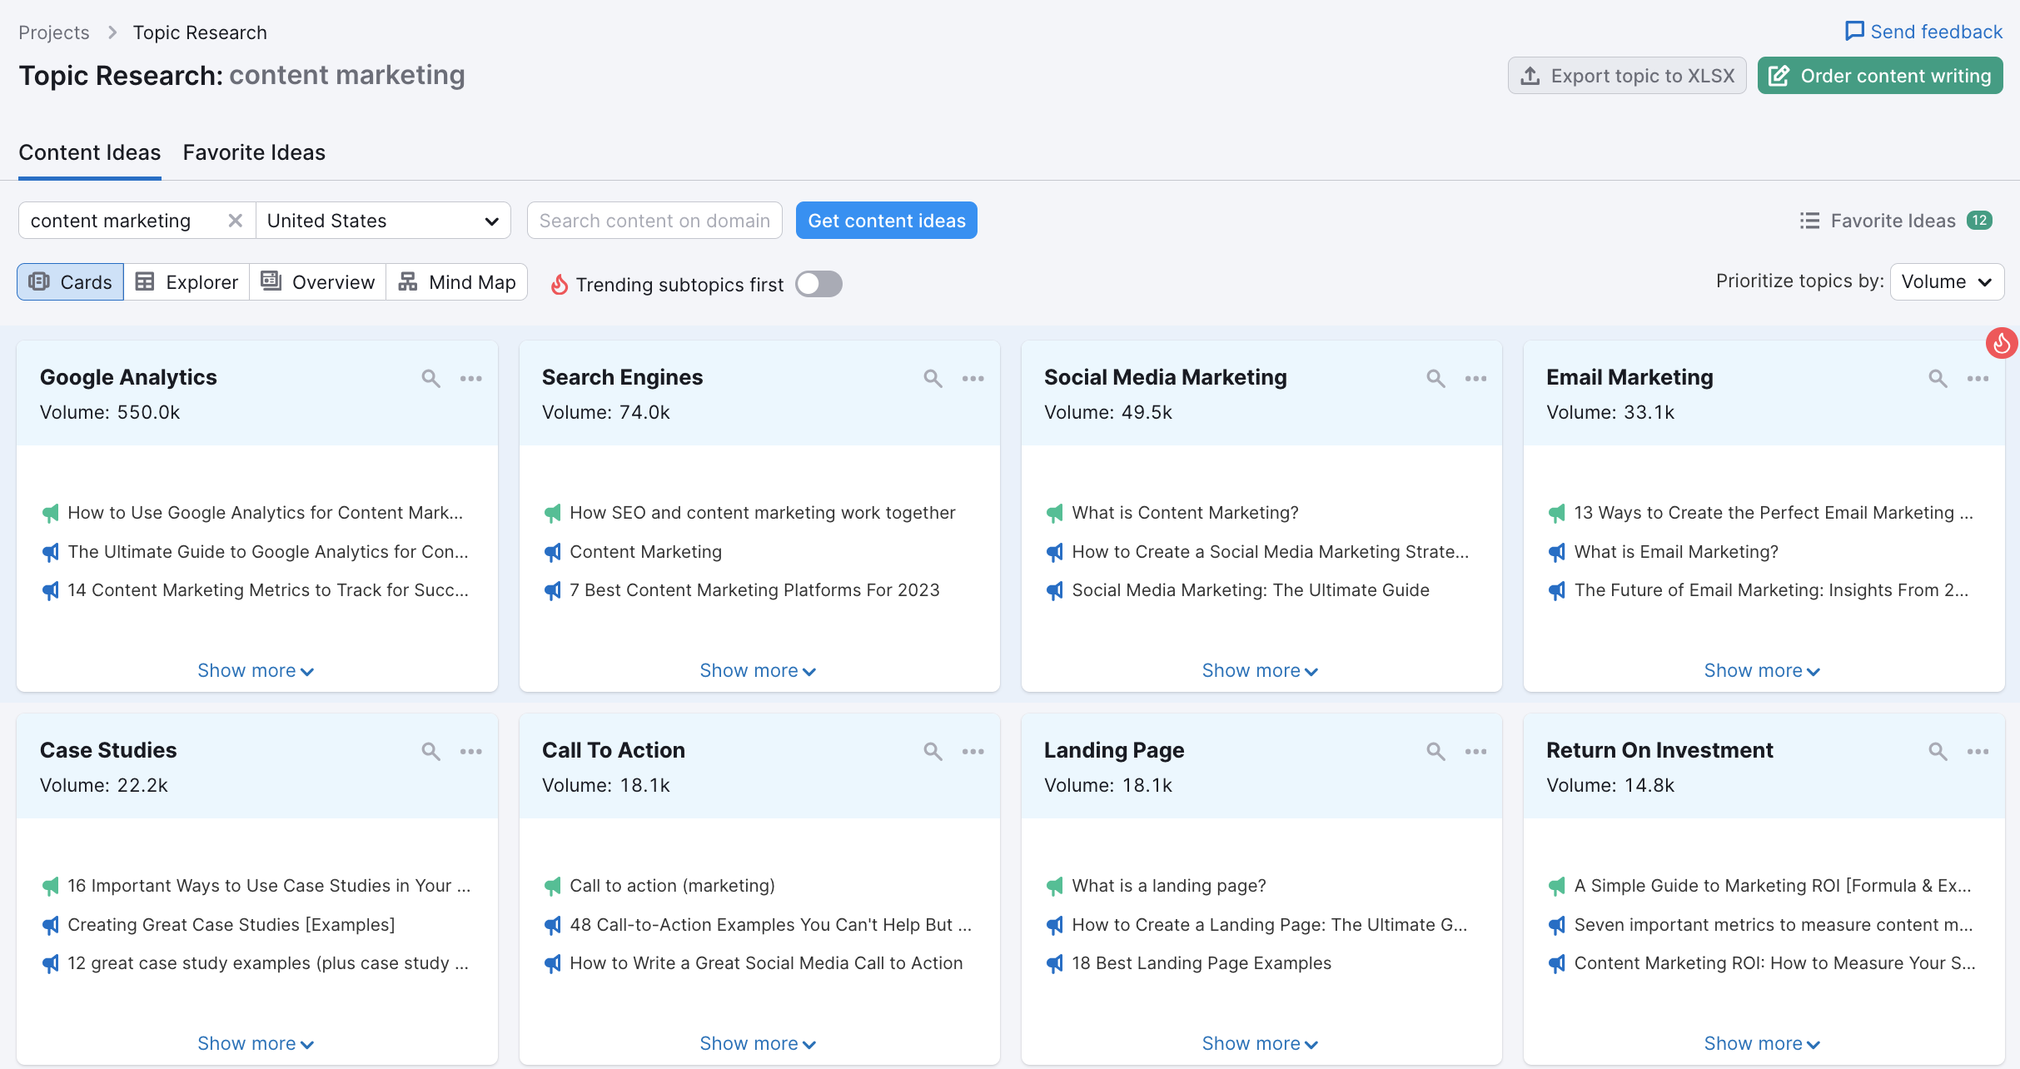Select the Cards view
Viewport: 2020px width, 1069px height.
tap(69, 282)
